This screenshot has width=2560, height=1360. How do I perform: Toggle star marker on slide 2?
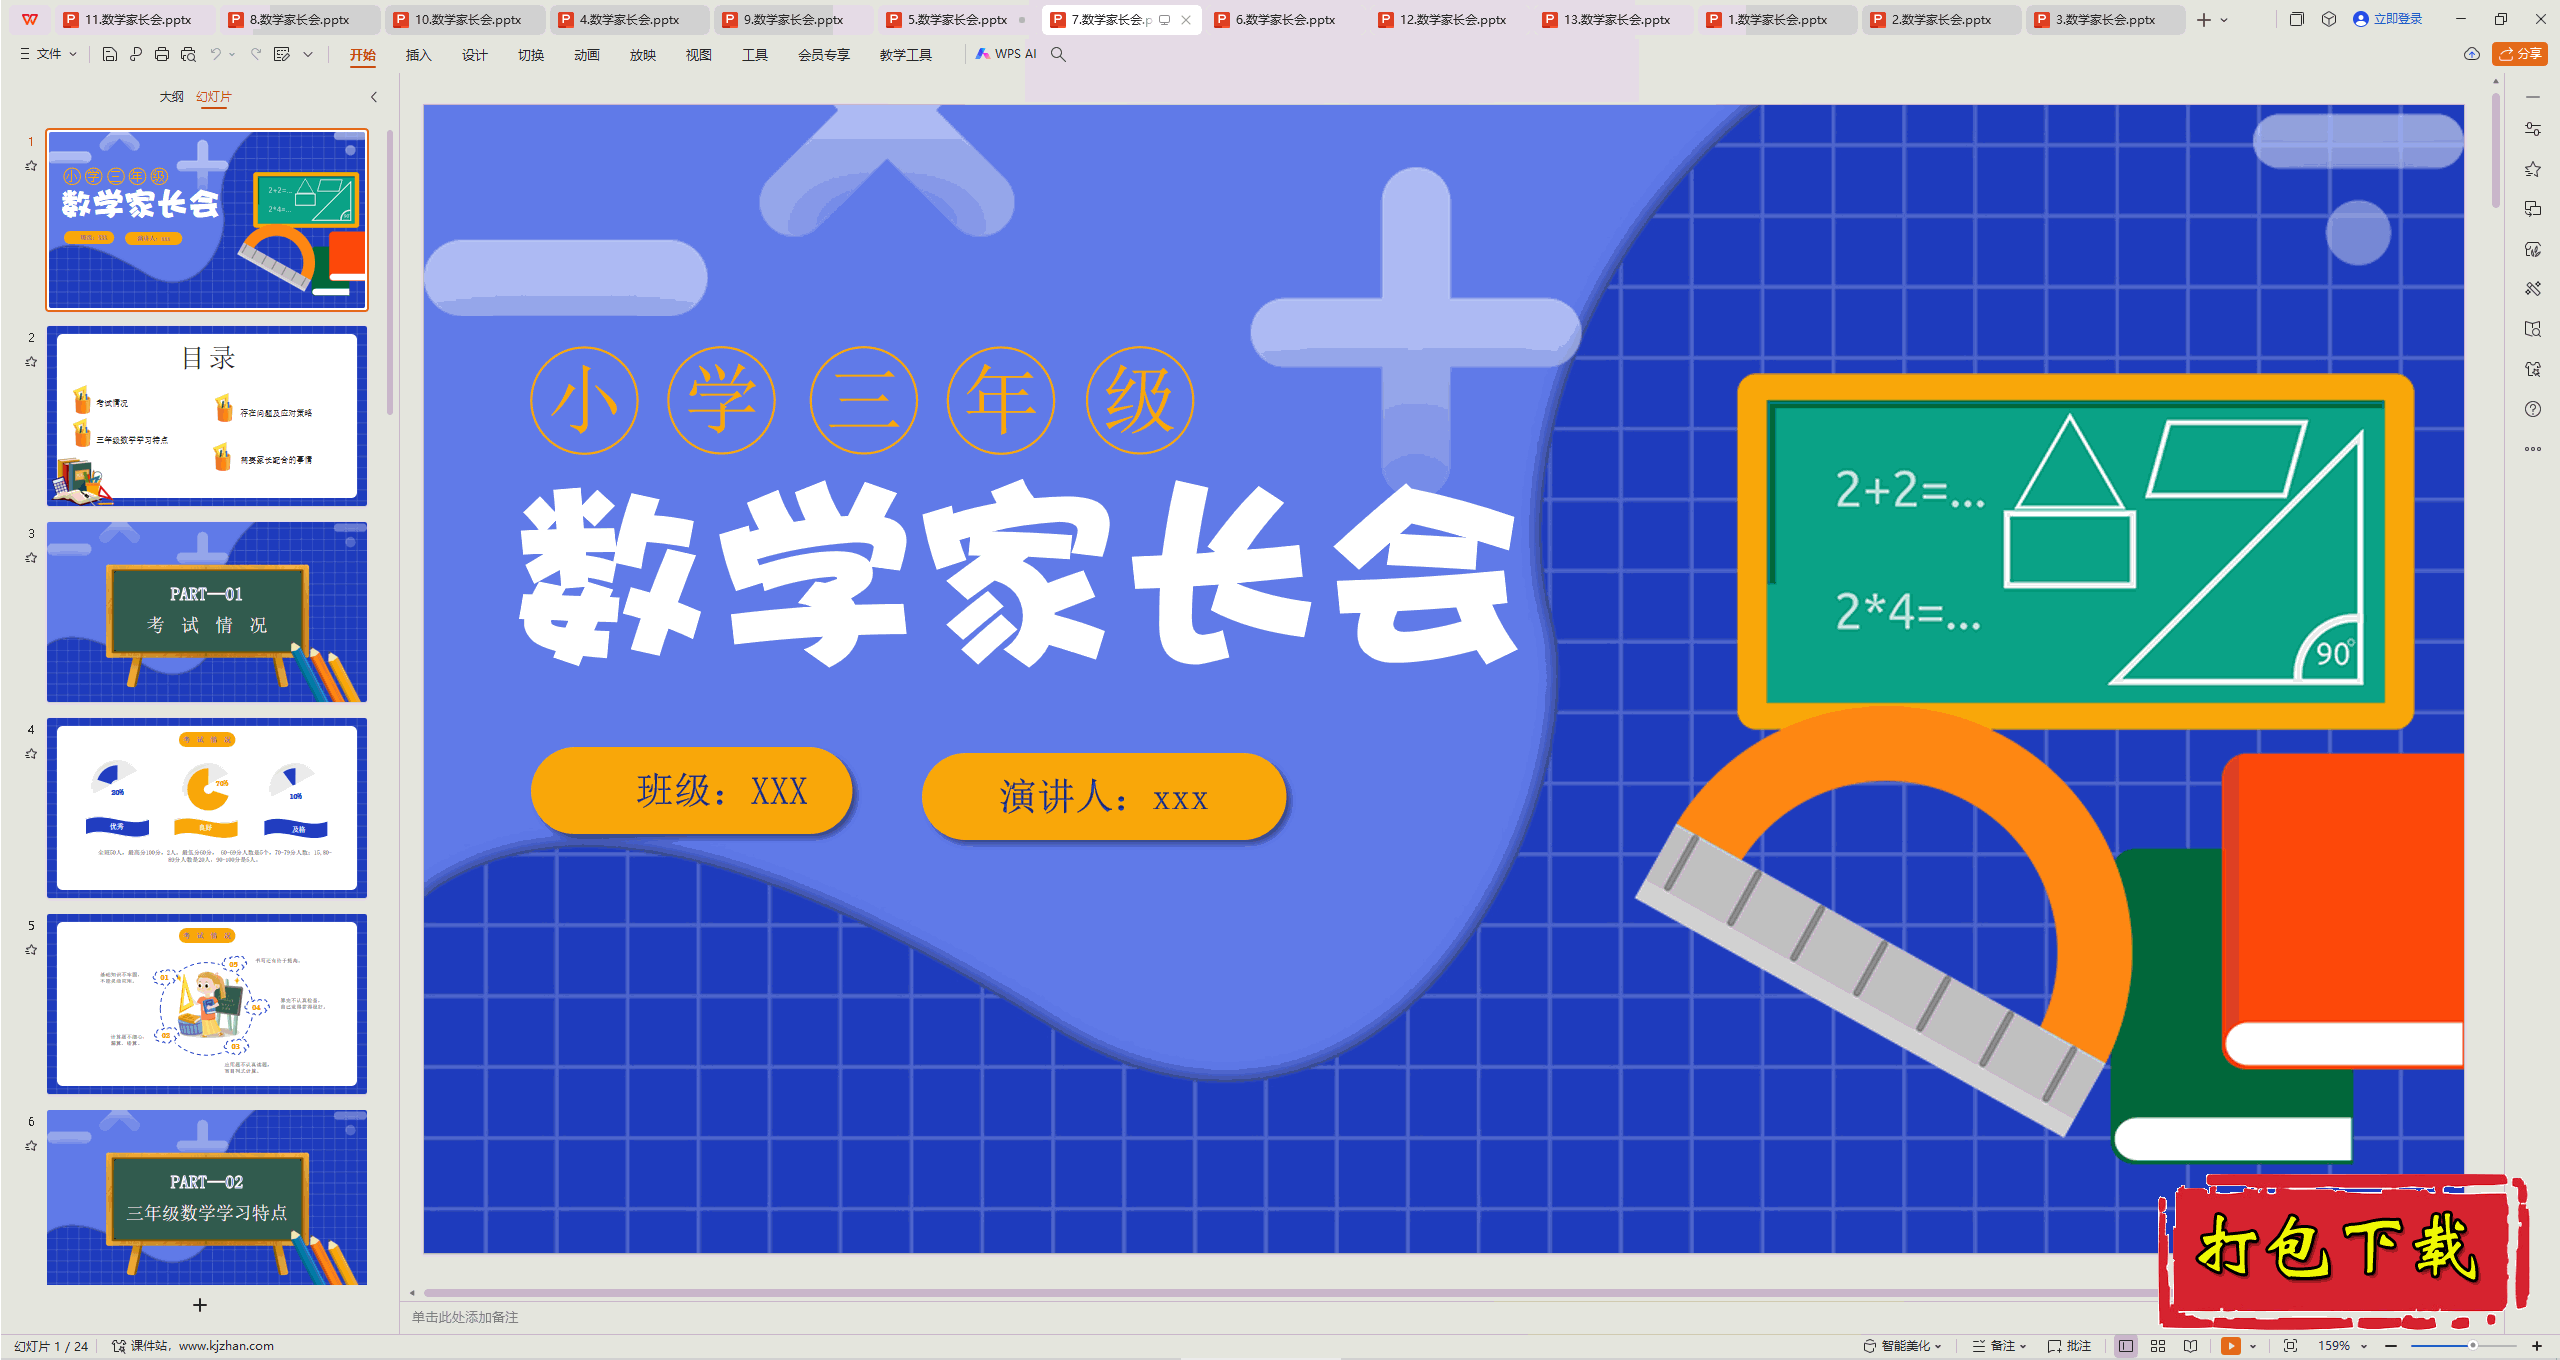pyautogui.click(x=31, y=362)
